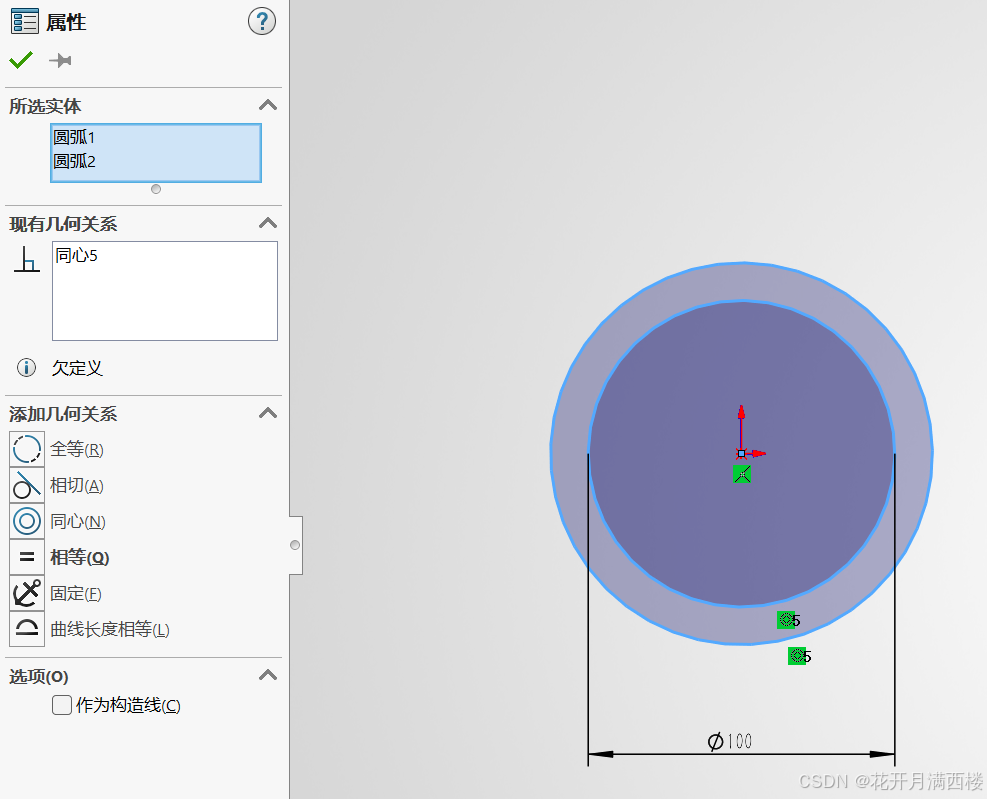The width and height of the screenshot is (987, 799).
Task: Select 同心5 in existing relations list
Action: point(77,255)
